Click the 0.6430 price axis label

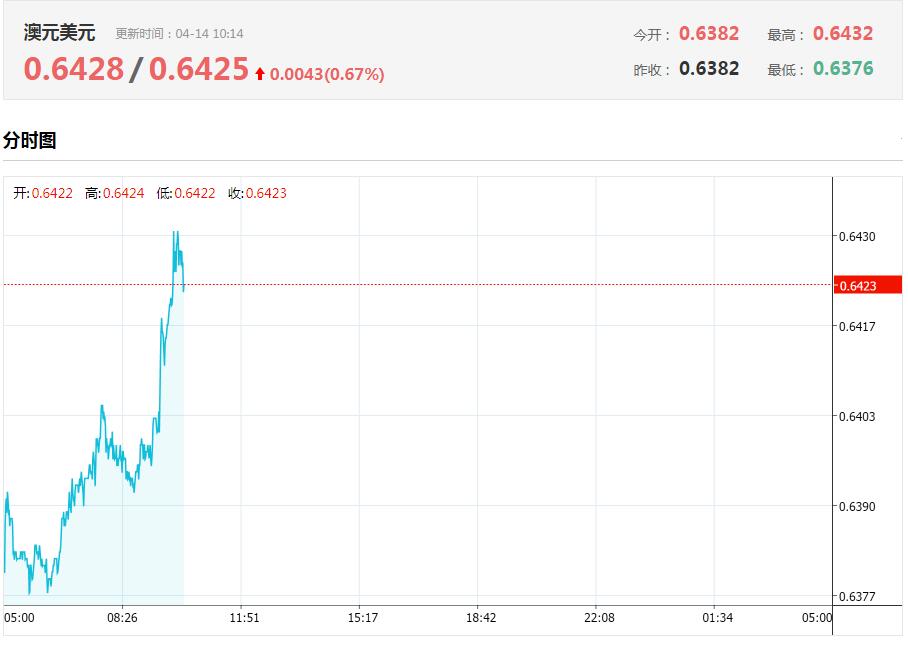coord(858,237)
